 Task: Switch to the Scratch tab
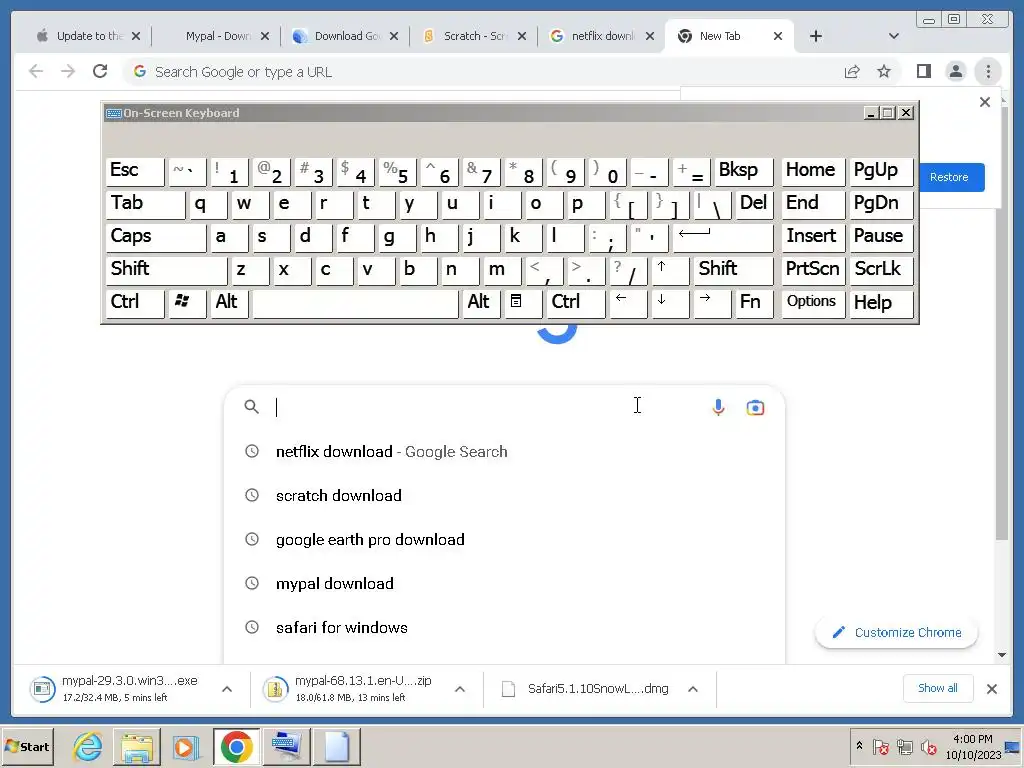(475, 36)
